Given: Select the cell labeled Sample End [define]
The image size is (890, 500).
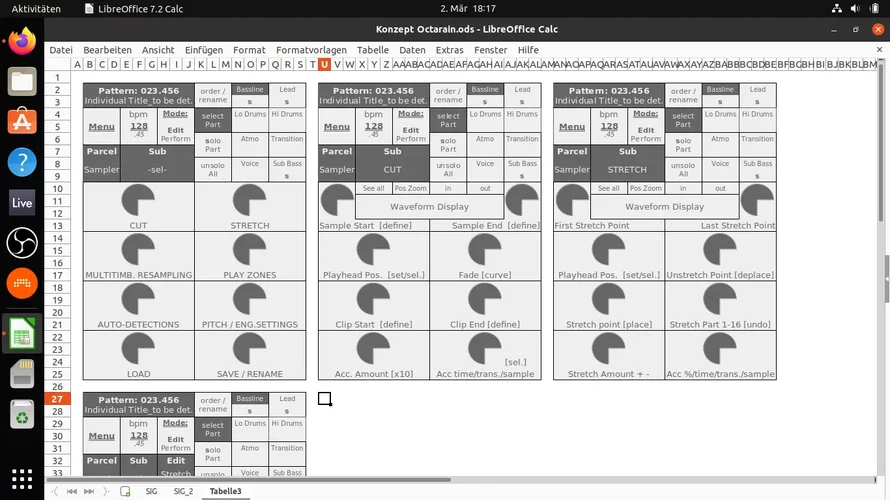Looking at the screenshot, I should pos(485,225).
